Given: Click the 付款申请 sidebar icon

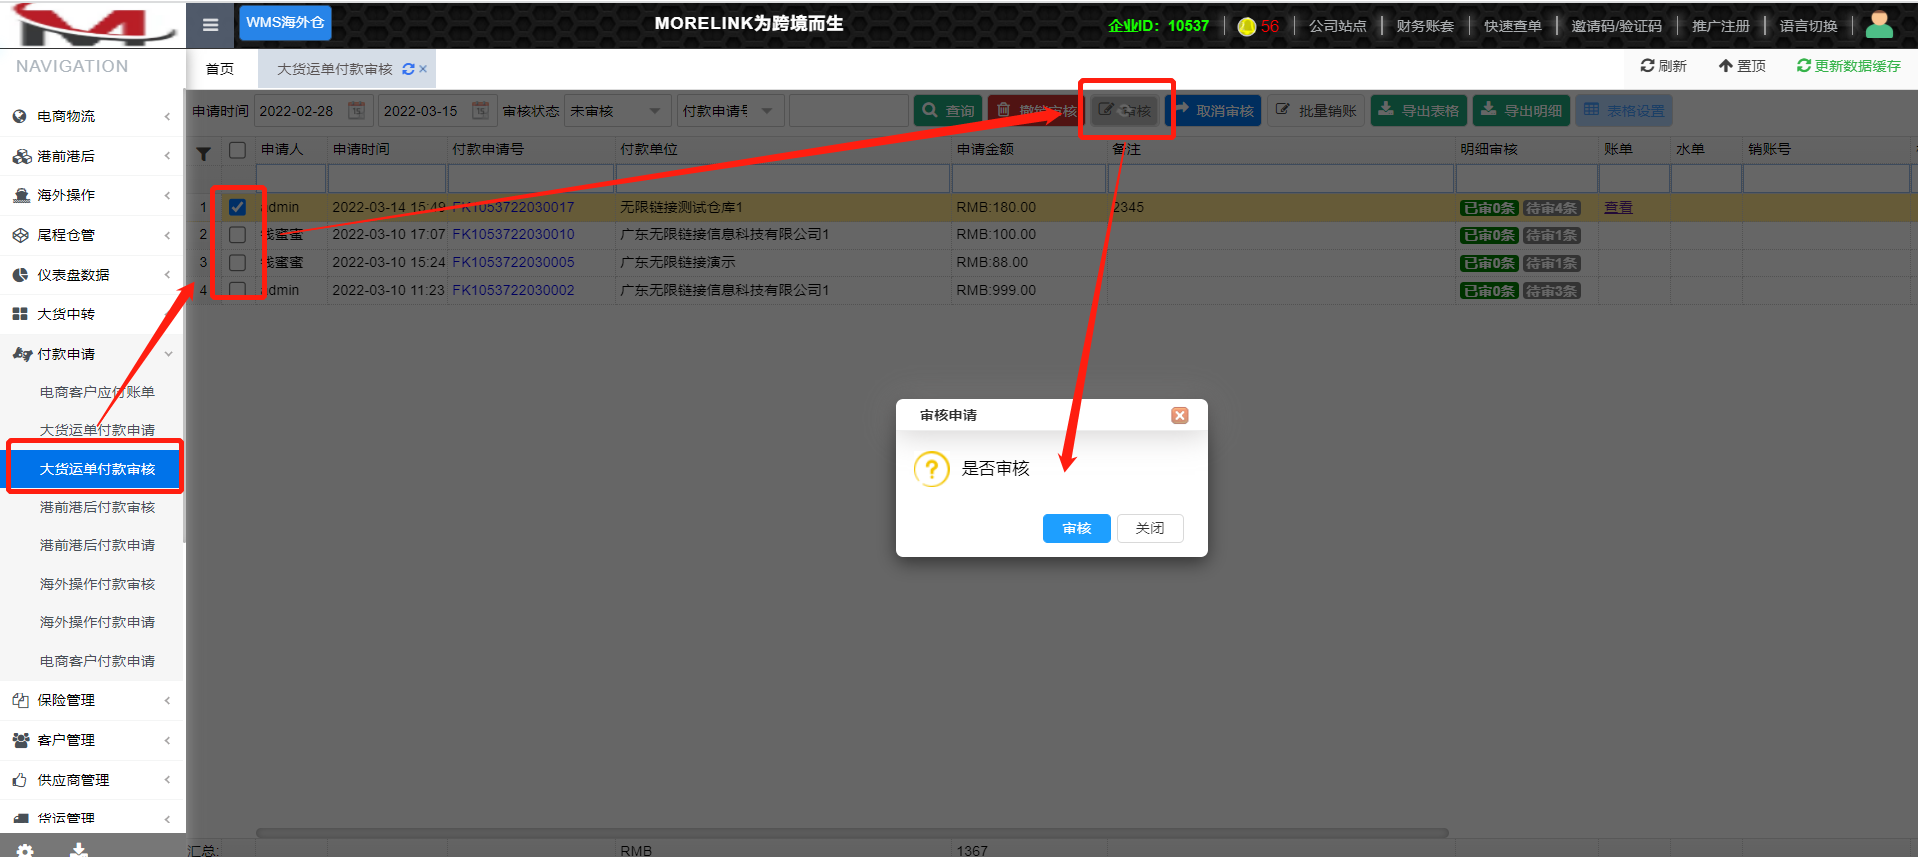Looking at the screenshot, I should [22, 354].
